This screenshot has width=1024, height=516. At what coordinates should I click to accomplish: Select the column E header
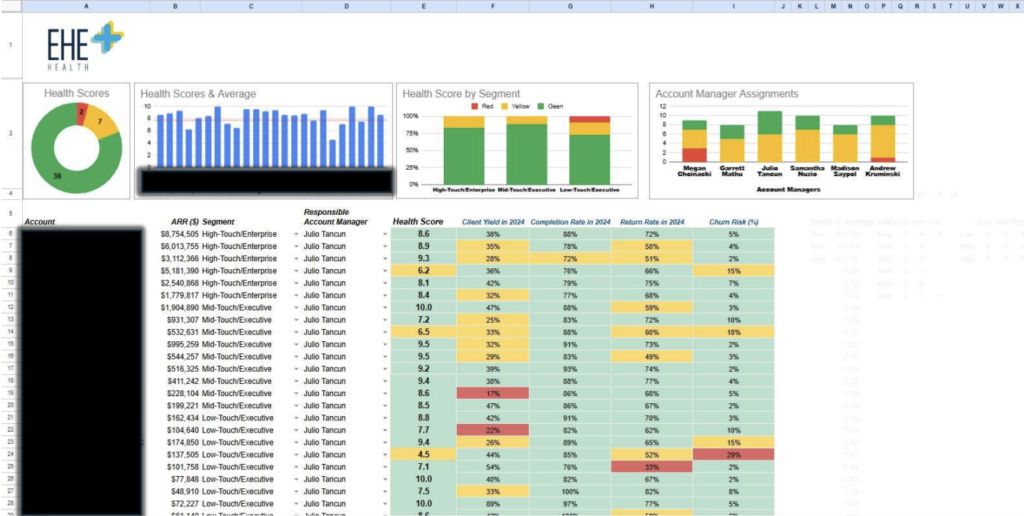tap(424, 7)
